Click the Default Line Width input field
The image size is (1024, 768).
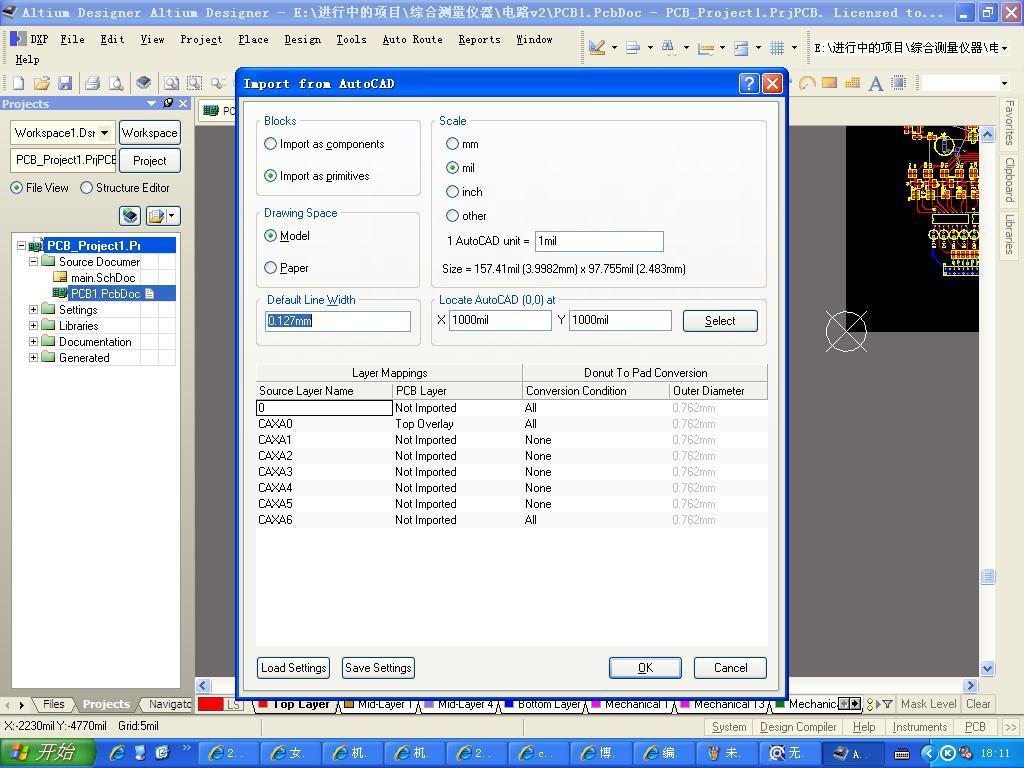(x=338, y=321)
